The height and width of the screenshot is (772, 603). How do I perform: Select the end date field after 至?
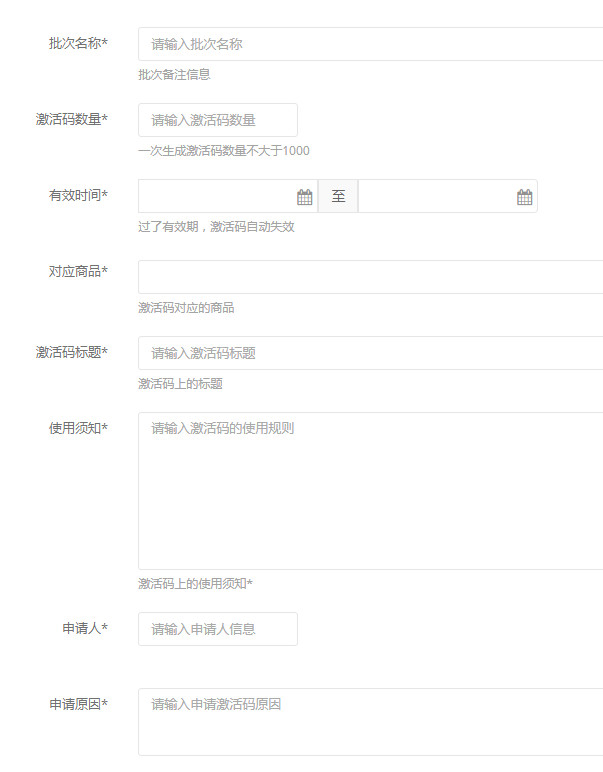click(x=436, y=197)
